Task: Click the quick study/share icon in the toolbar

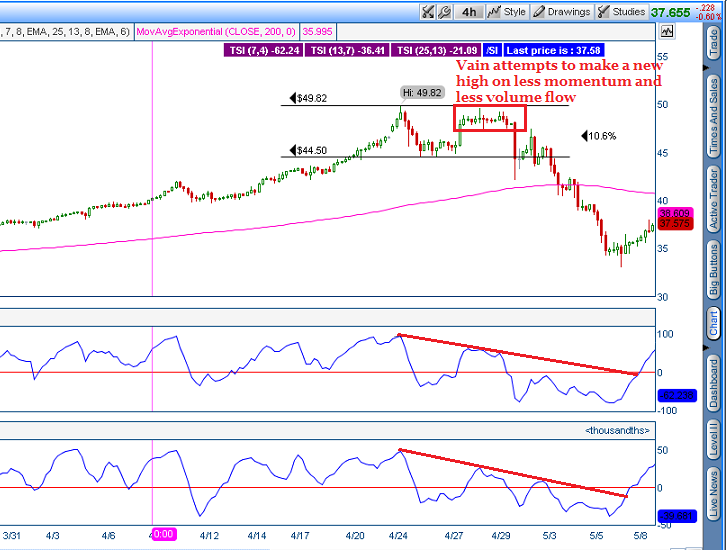Action: click(427, 12)
